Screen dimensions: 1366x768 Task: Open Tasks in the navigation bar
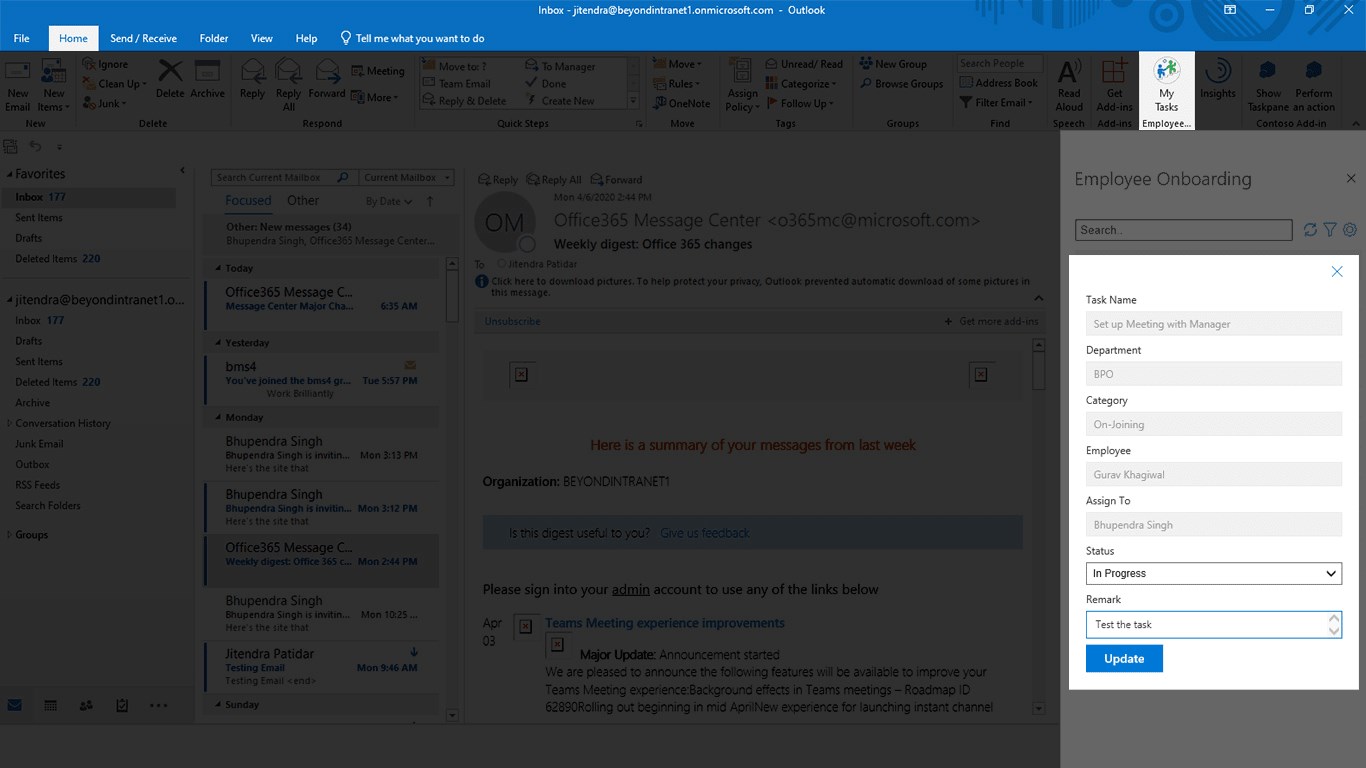(122, 705)
